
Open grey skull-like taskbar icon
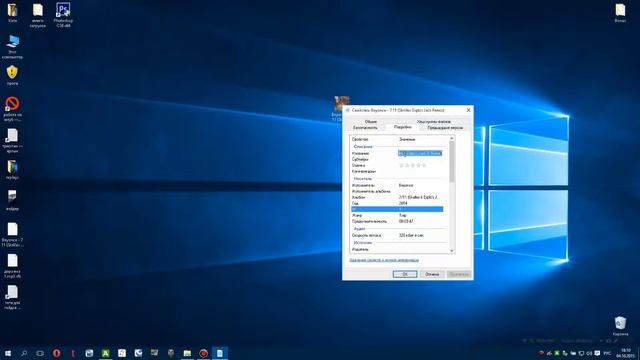pyautogui.click(x=171, y=353)
